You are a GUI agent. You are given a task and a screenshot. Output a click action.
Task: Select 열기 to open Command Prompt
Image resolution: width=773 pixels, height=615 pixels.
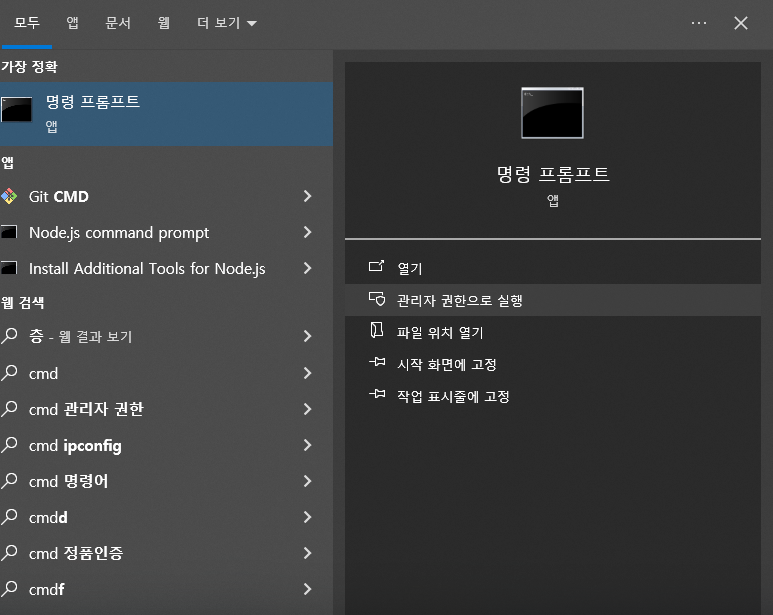[553, 268]
